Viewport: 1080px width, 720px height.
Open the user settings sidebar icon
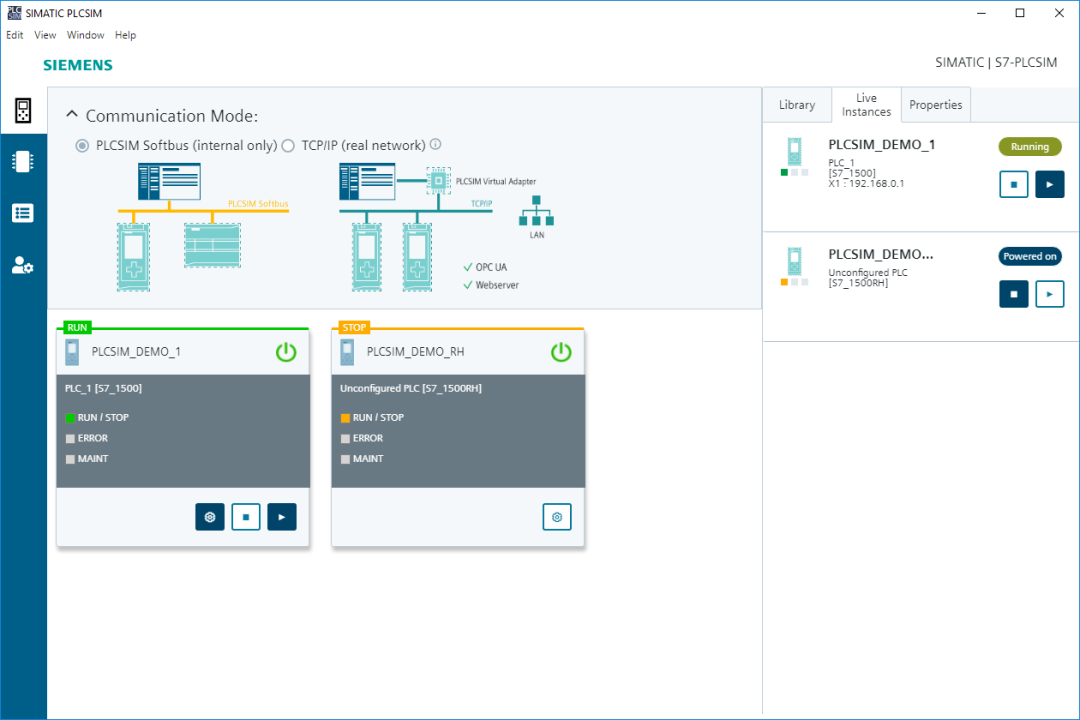(x=23, y=265)
